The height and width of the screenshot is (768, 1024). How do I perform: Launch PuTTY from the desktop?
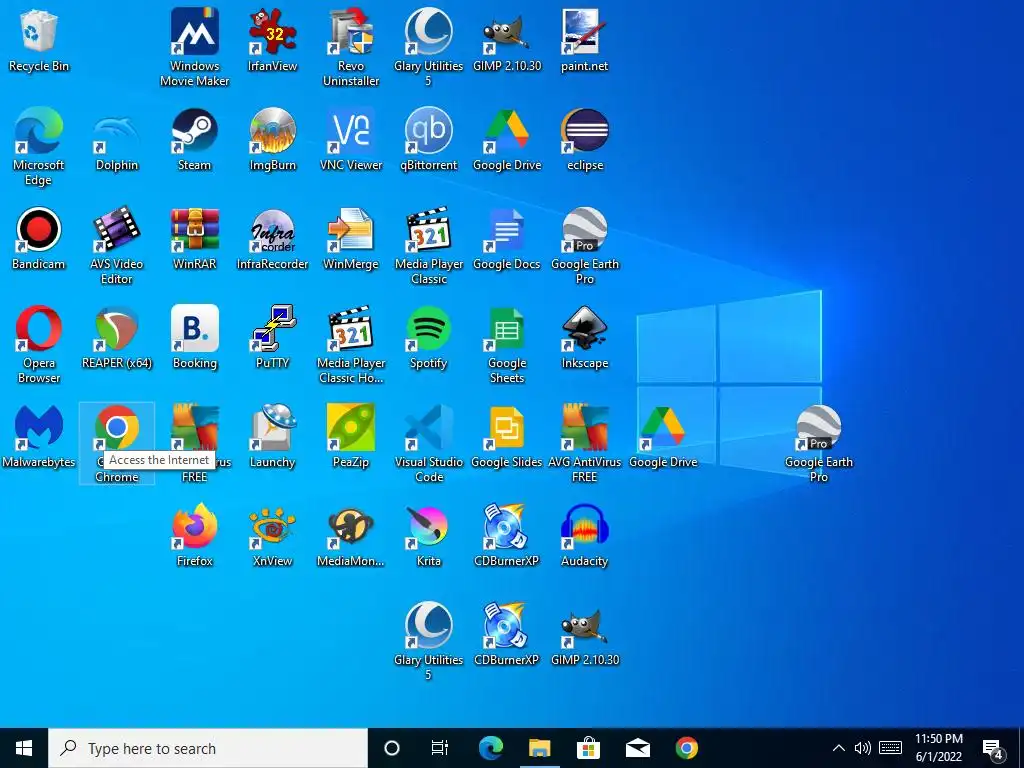(272, 336)
